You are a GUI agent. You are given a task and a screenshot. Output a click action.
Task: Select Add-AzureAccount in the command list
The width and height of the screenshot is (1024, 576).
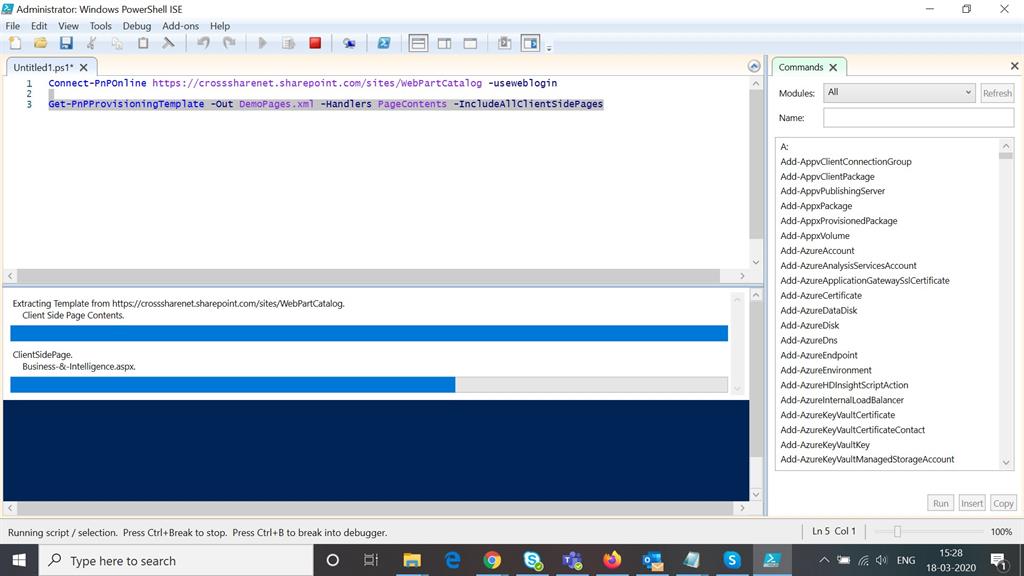click(817, 251)
